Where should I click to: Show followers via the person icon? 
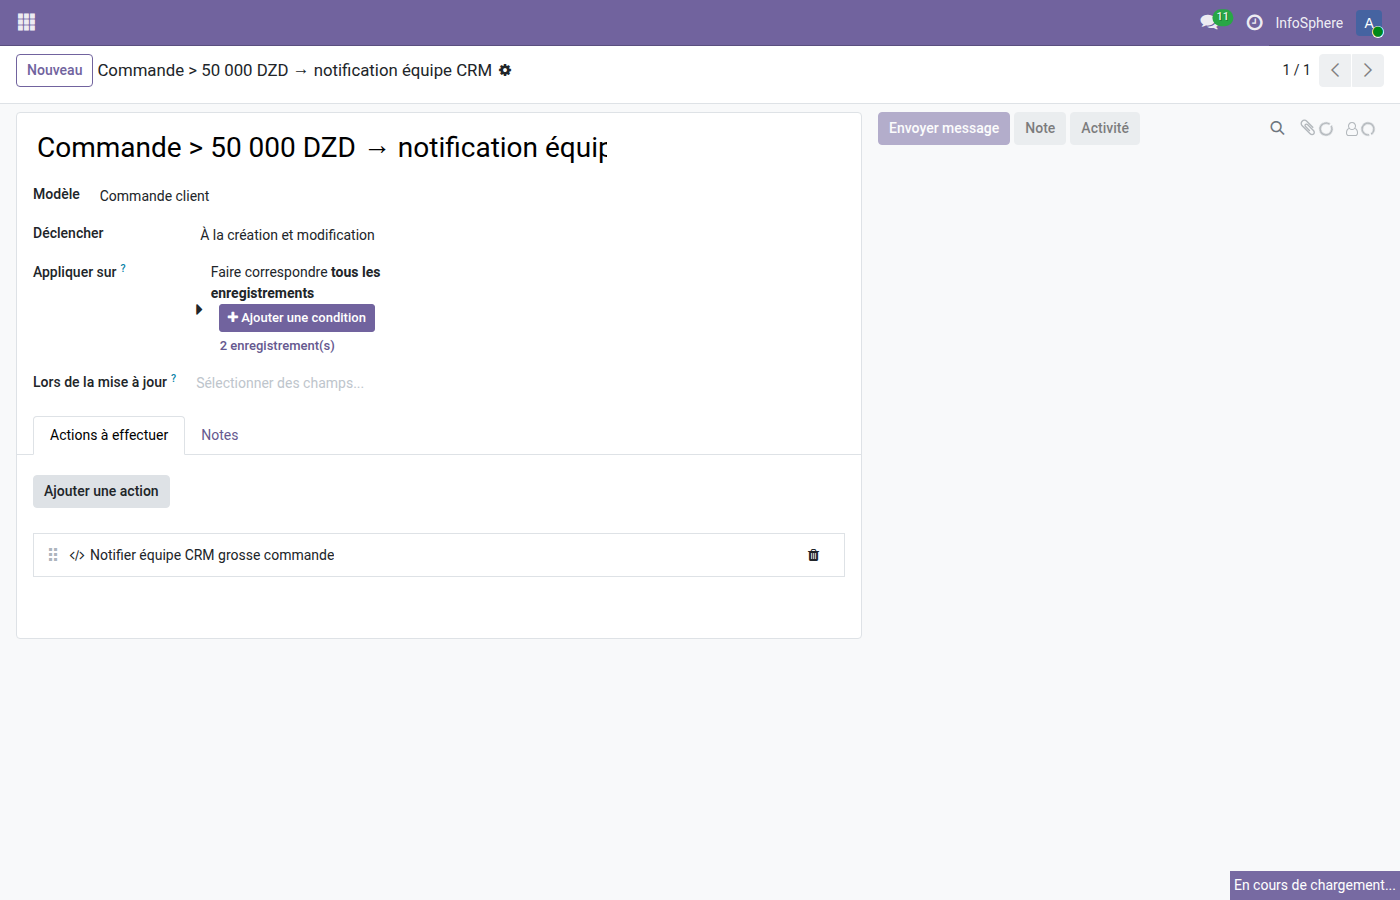click(x=1353, y=129)
